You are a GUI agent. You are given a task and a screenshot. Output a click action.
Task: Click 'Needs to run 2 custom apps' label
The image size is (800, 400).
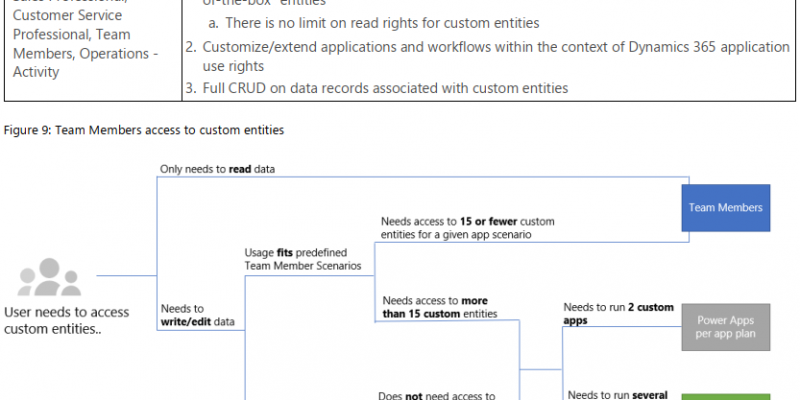click(618, 314)
